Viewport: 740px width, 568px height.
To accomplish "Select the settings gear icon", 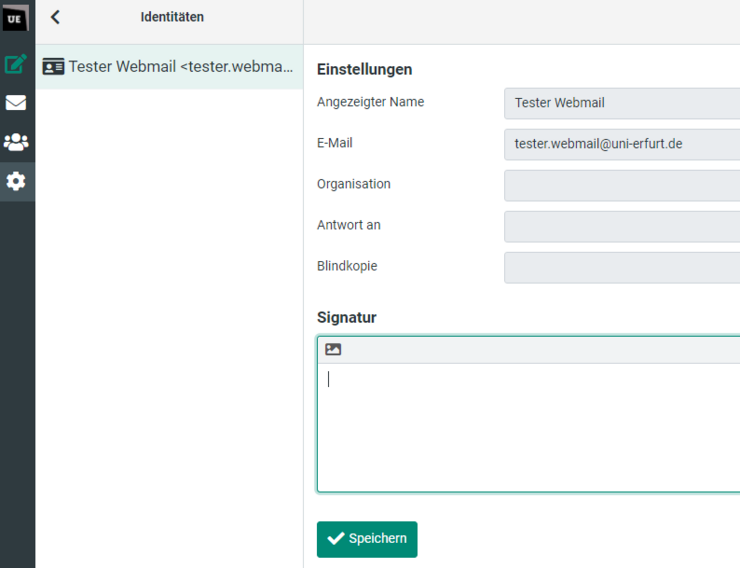I will pyautogui.click(x=16, y=182).
